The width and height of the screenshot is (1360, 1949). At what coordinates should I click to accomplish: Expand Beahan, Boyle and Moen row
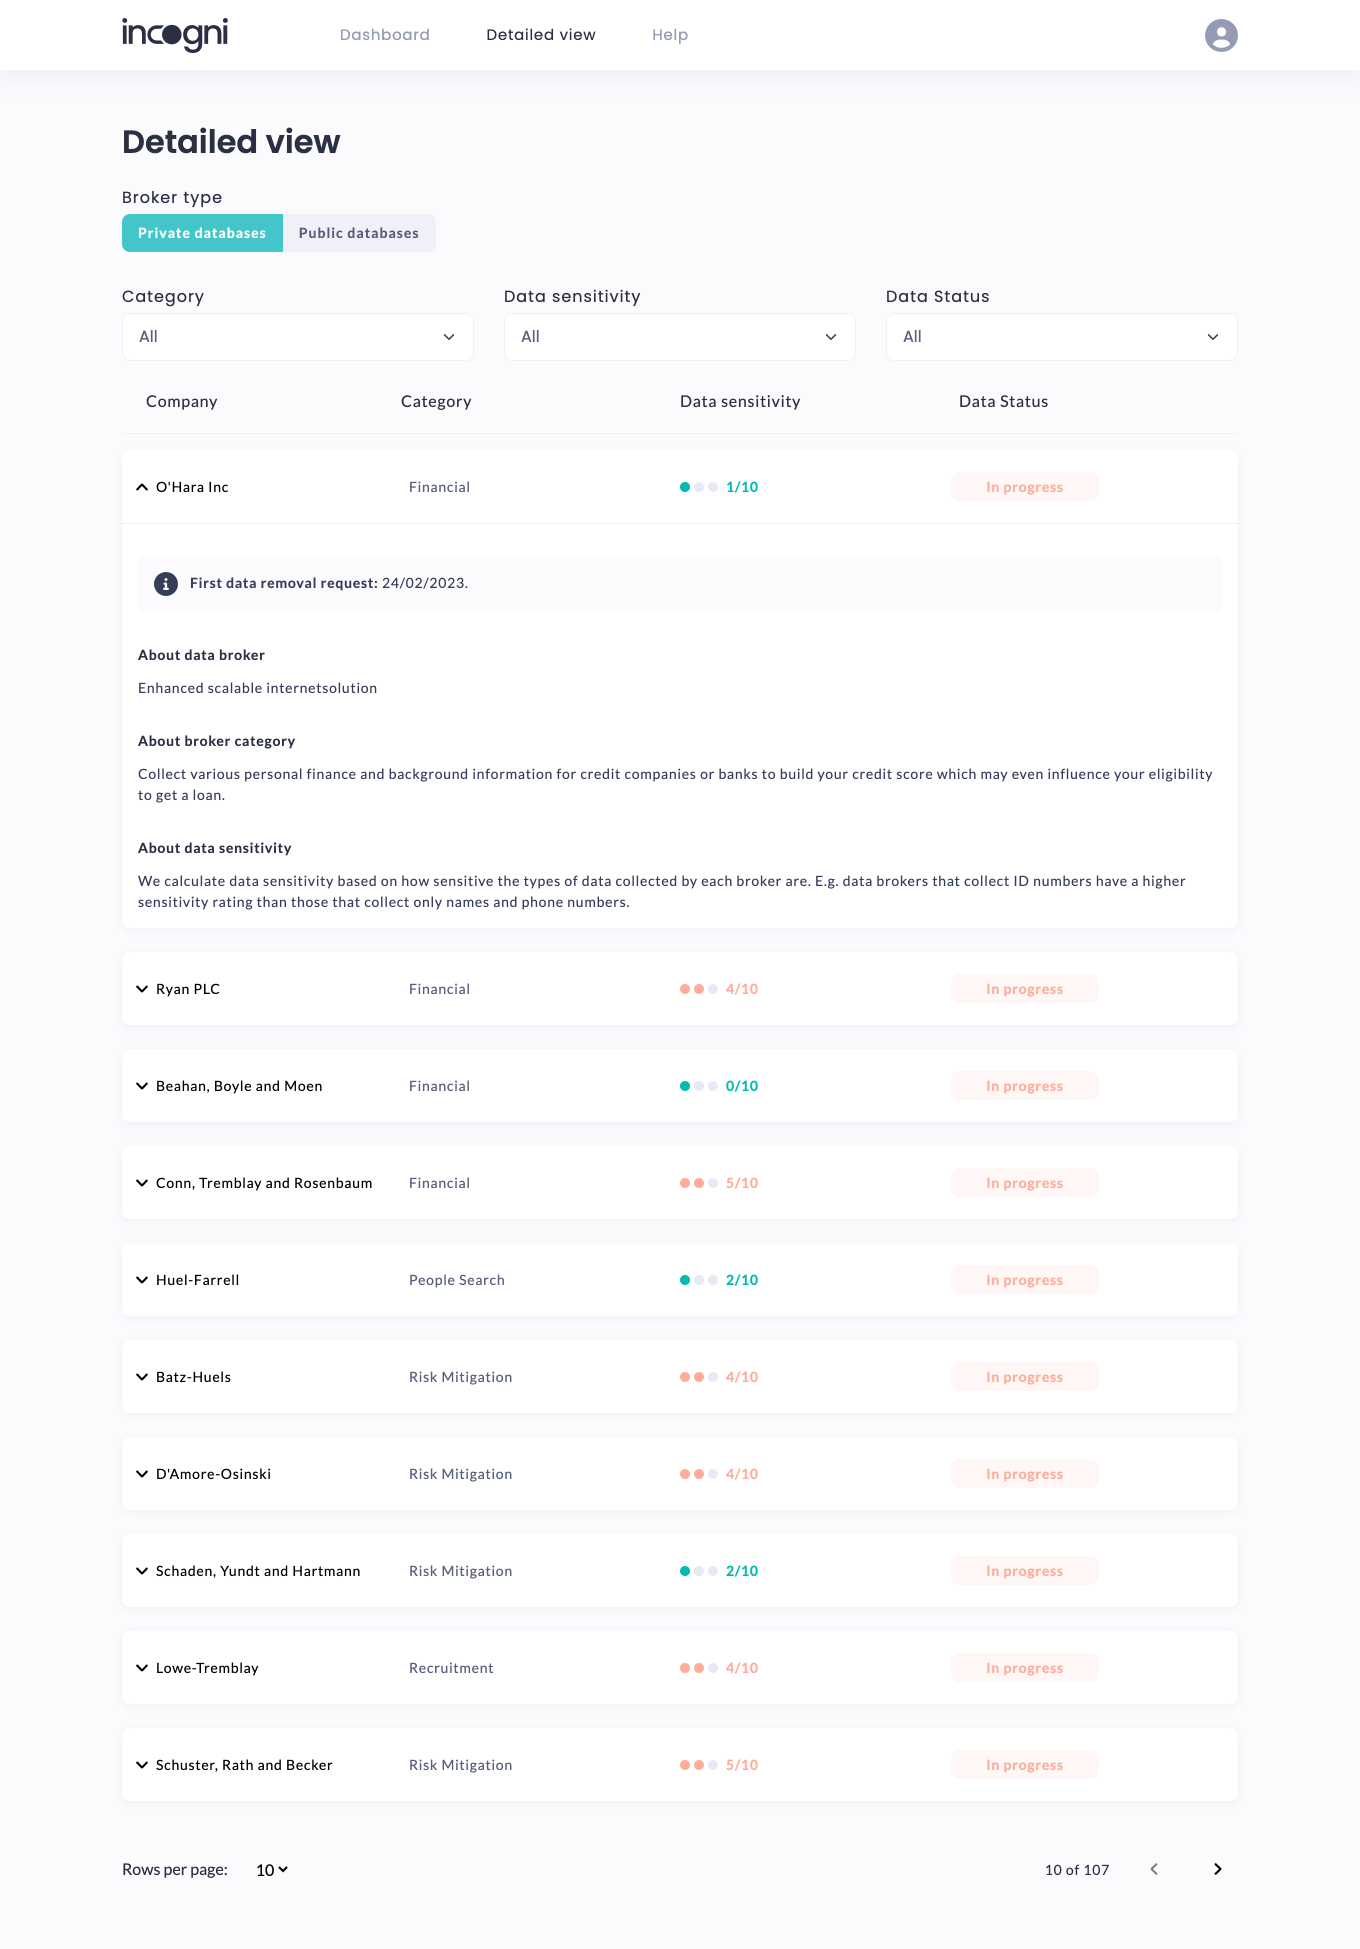142,1086
